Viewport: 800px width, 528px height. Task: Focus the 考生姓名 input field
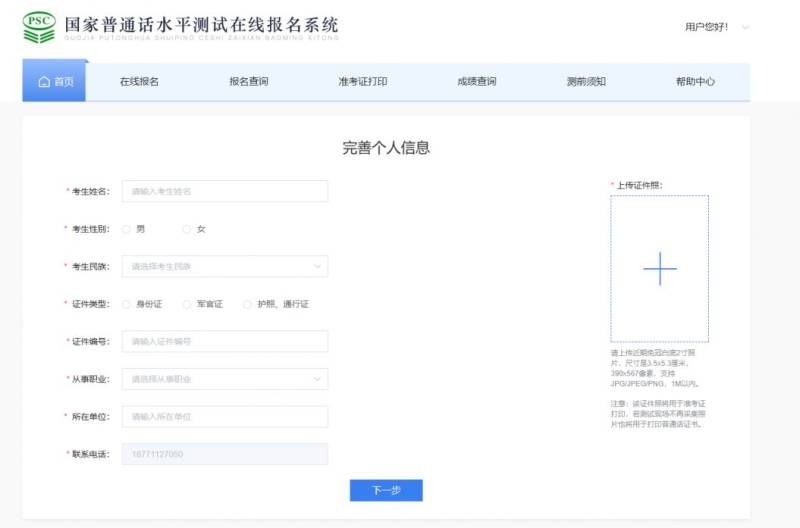tap(224, 191)
